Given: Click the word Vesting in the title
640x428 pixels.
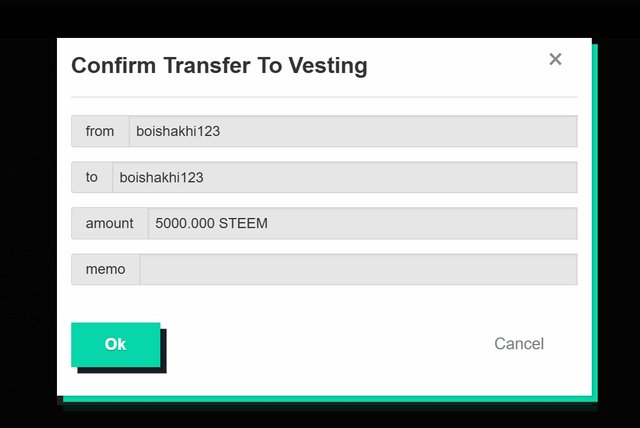Looking at the screenshot, I should point(328,66).
